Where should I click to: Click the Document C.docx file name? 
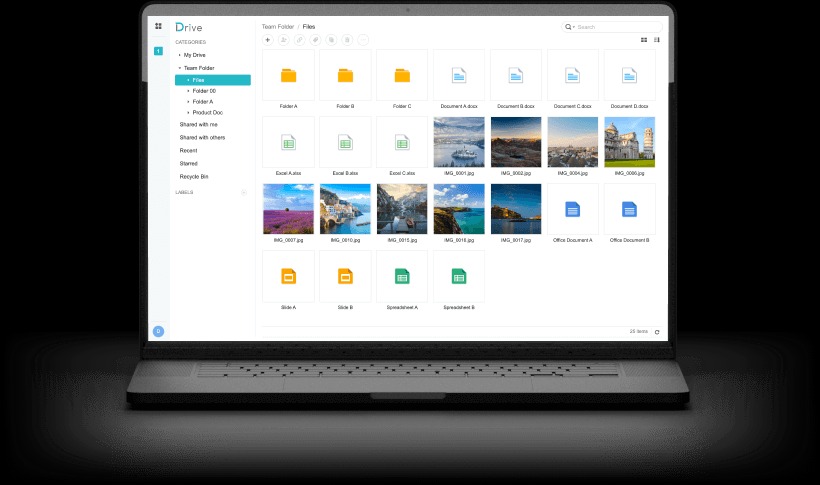coord(573,106)
